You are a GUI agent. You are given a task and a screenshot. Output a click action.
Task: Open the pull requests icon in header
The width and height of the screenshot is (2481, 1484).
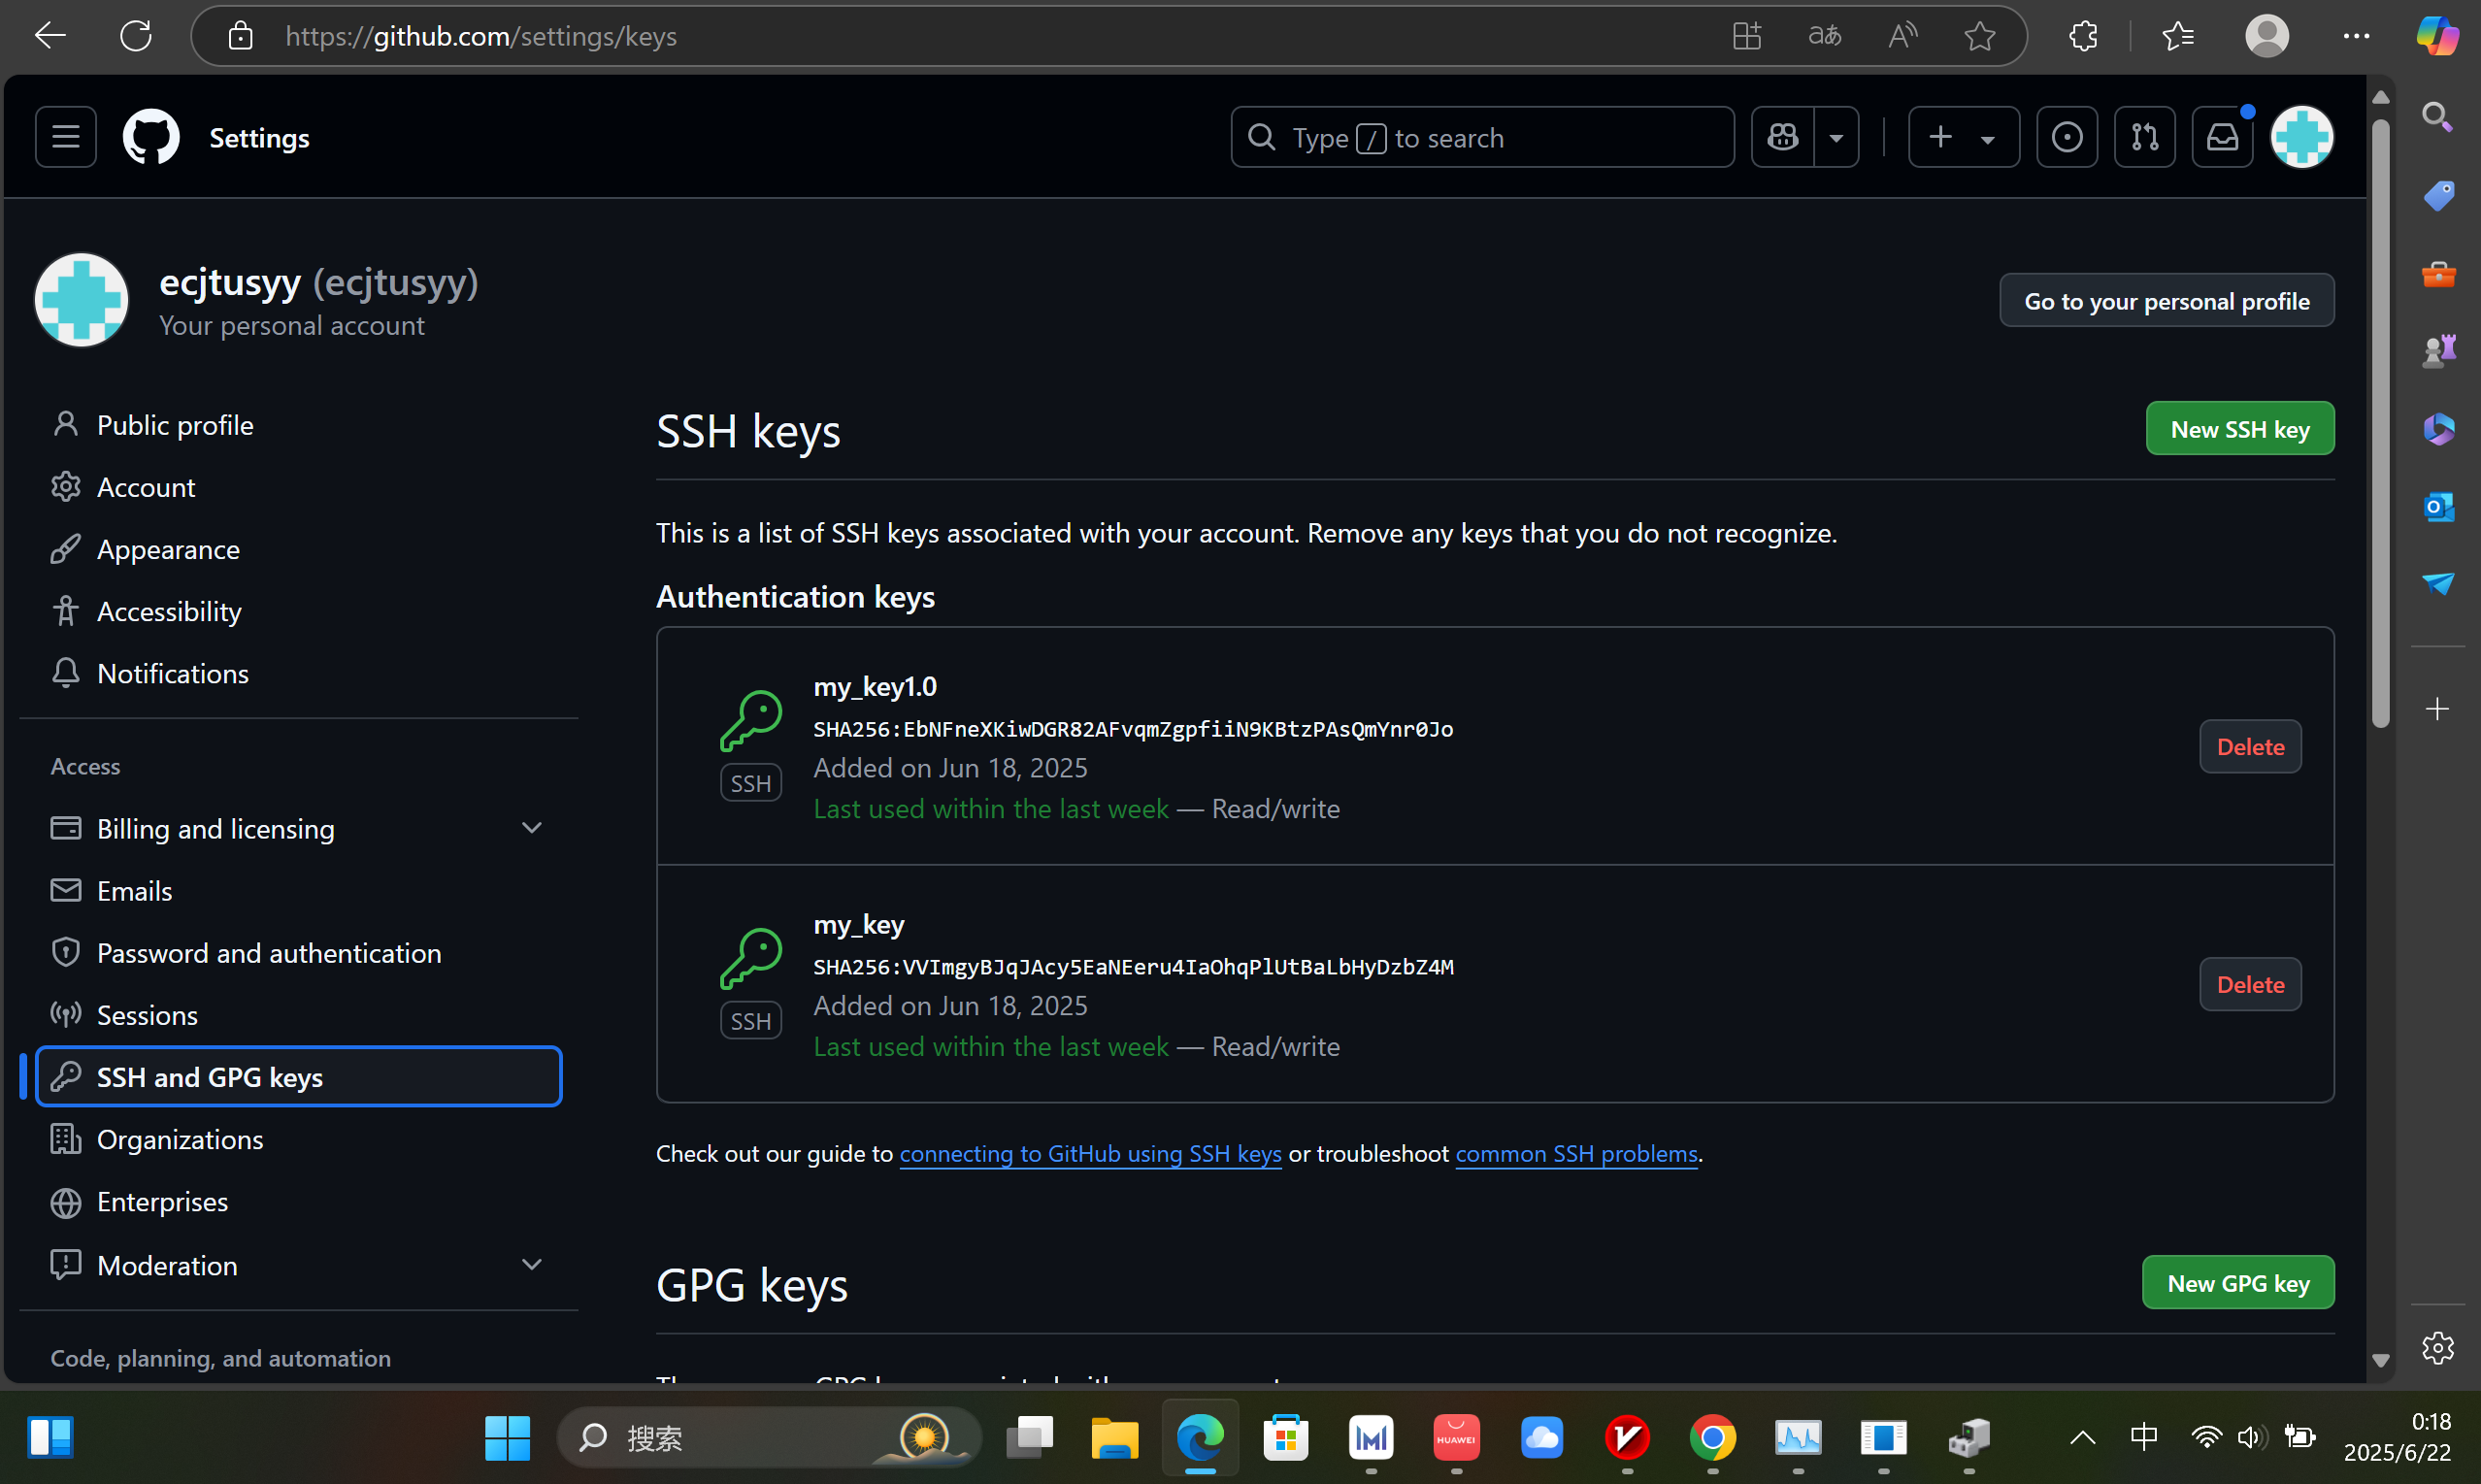point(2144,136)
